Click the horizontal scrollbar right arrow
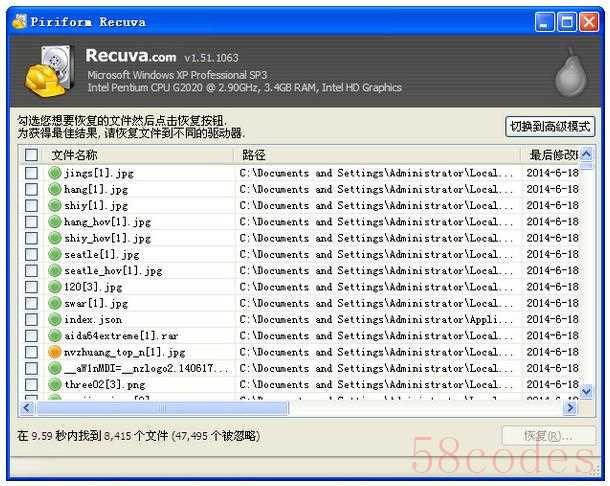 tap(570, 408)
